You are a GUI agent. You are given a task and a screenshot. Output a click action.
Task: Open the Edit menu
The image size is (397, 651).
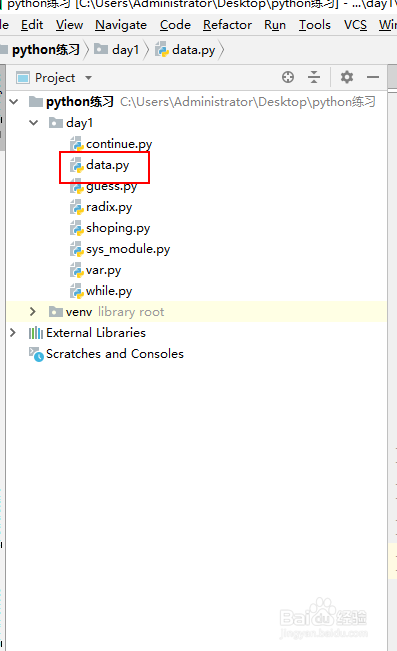32,25
